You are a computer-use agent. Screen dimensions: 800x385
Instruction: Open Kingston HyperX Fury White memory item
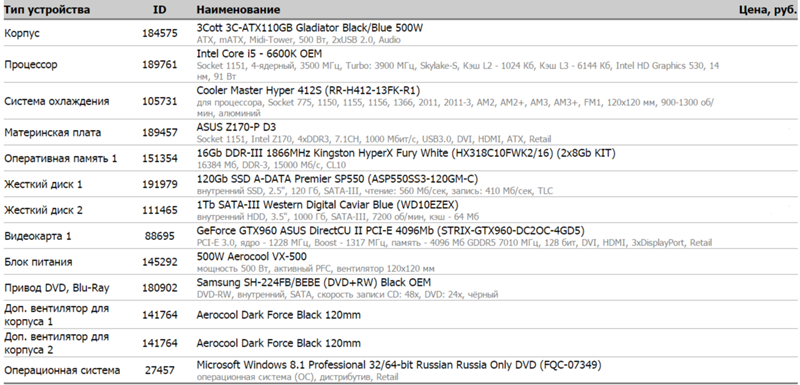[x=406, y=153]
